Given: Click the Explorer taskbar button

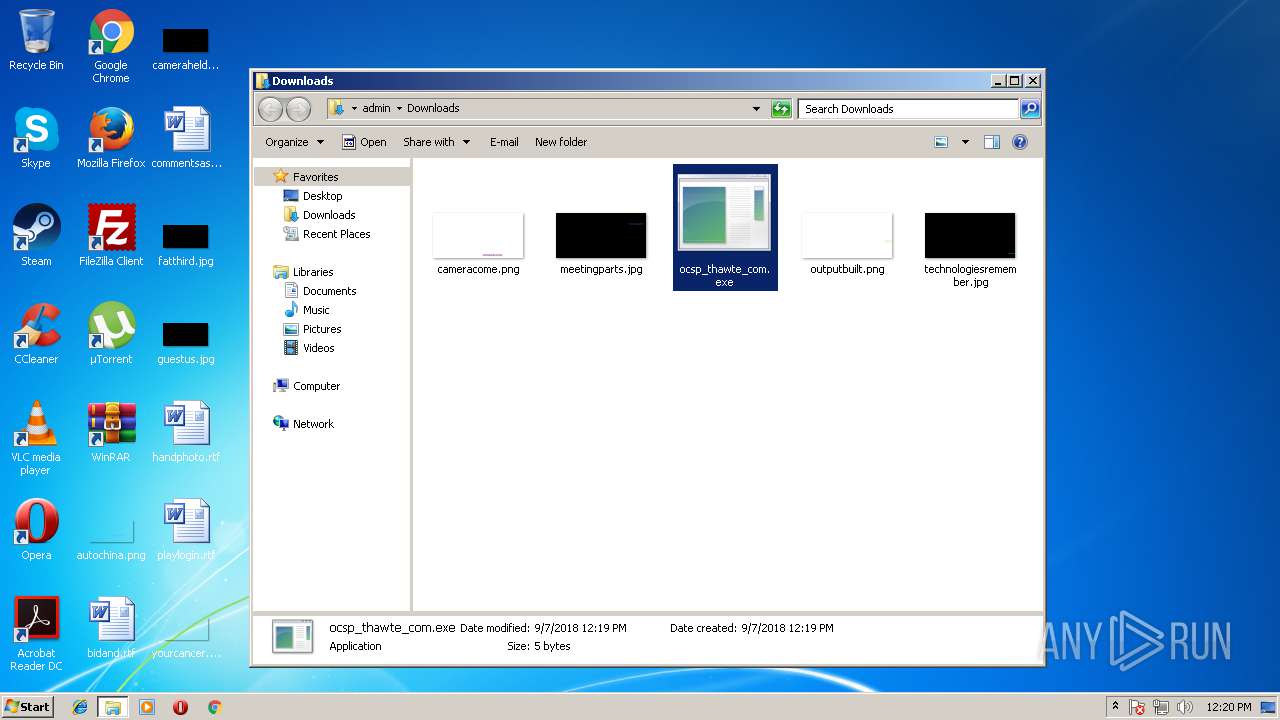Looking at the screenshot, I should pyautogui.click(x=113, y=707).
